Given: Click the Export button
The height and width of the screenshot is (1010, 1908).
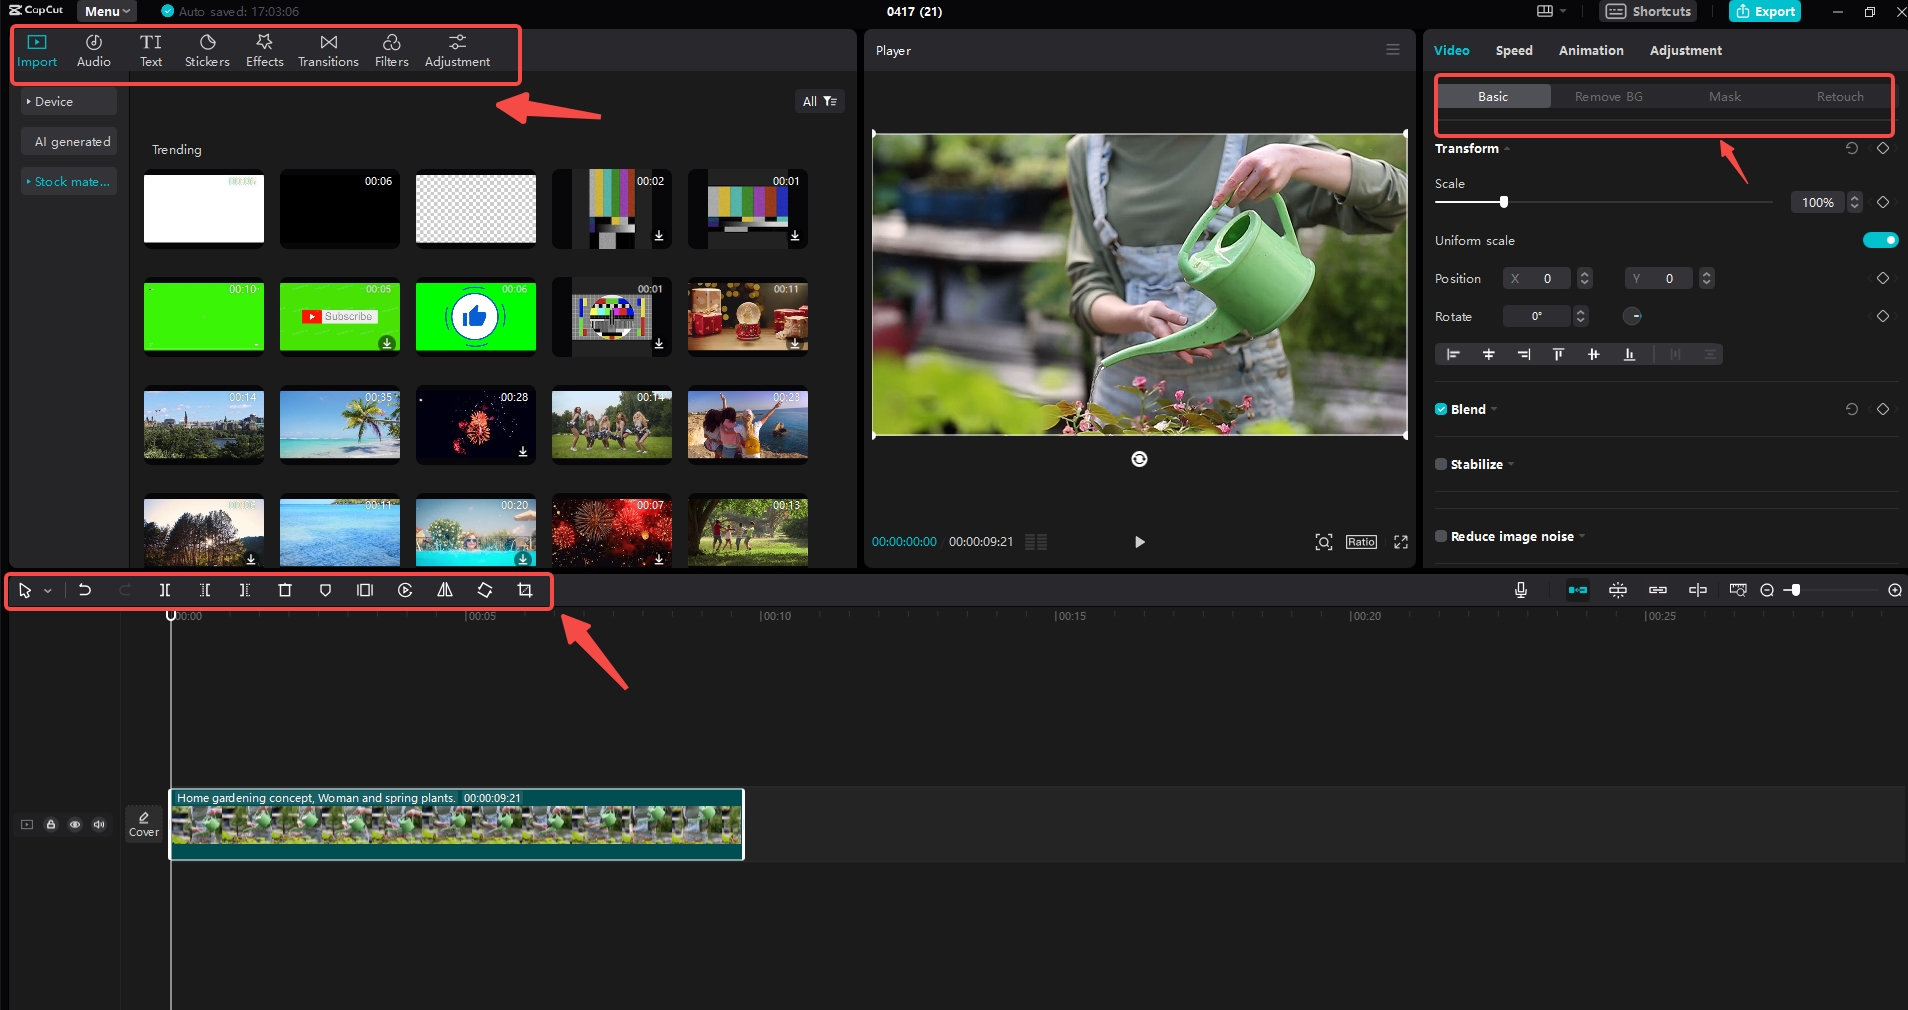Looking at the screenshot, I should pyautogui.click(x=1763, y=11).
